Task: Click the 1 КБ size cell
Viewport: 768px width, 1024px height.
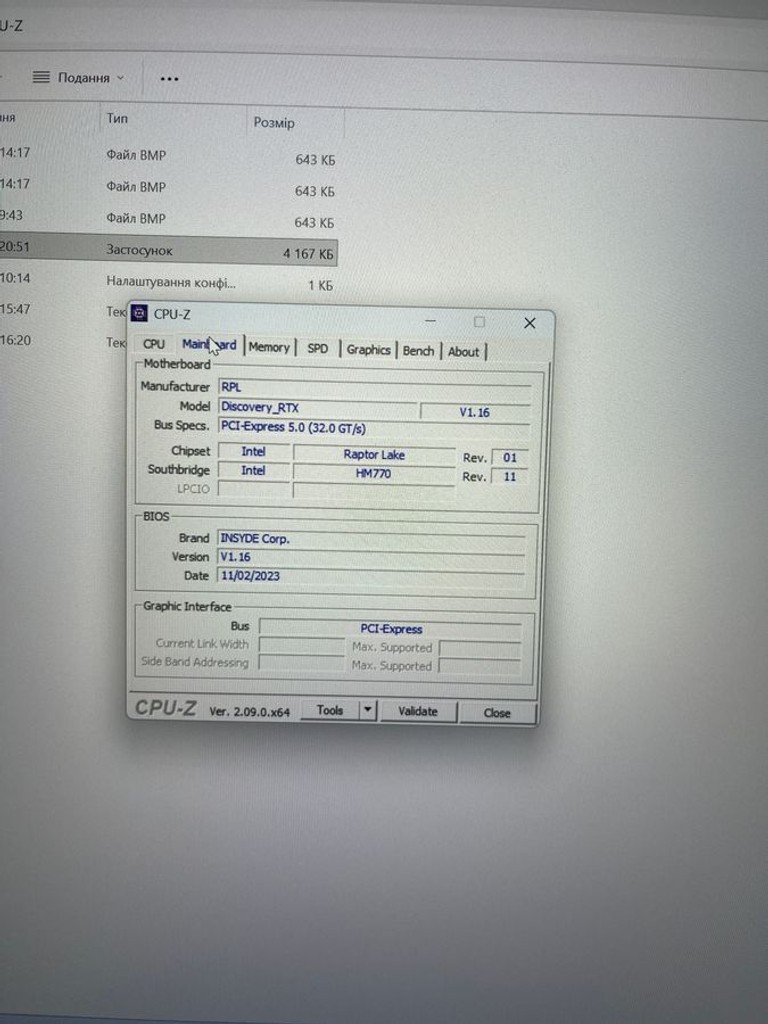Action: tap(320, 285)
